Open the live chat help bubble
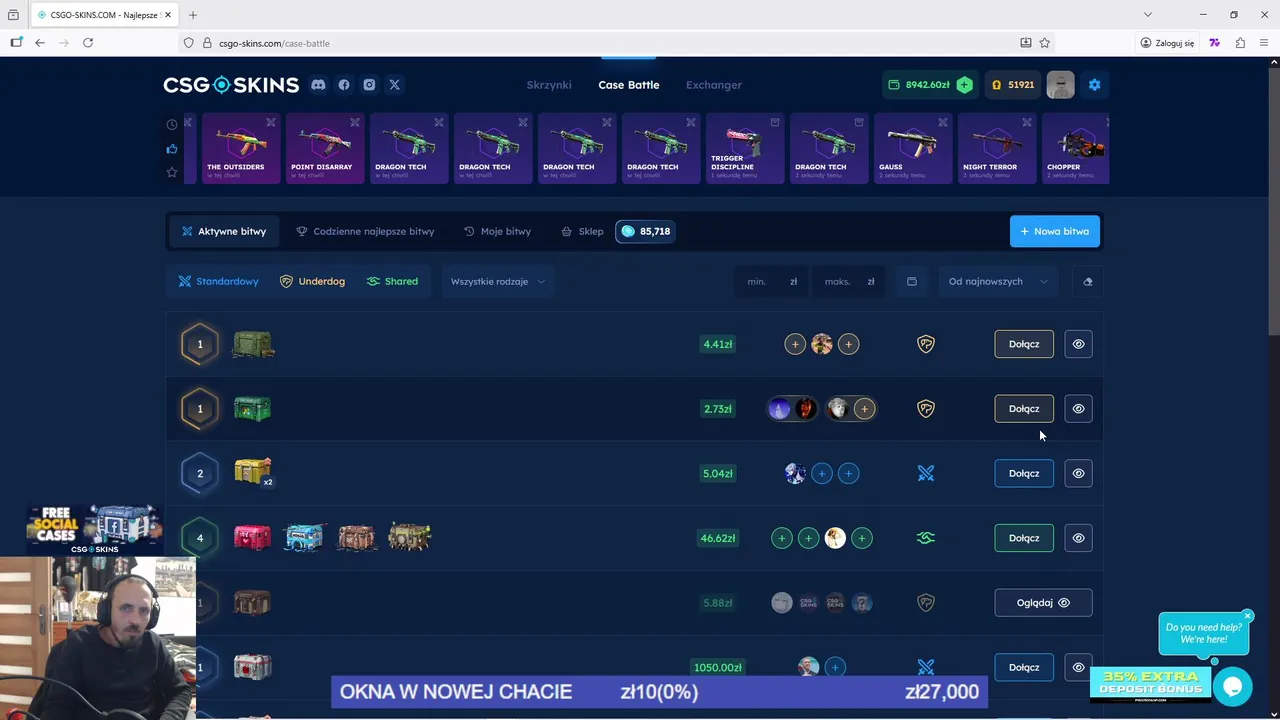This screenshot has width=1280, height=720. (x=1232, y=687)
